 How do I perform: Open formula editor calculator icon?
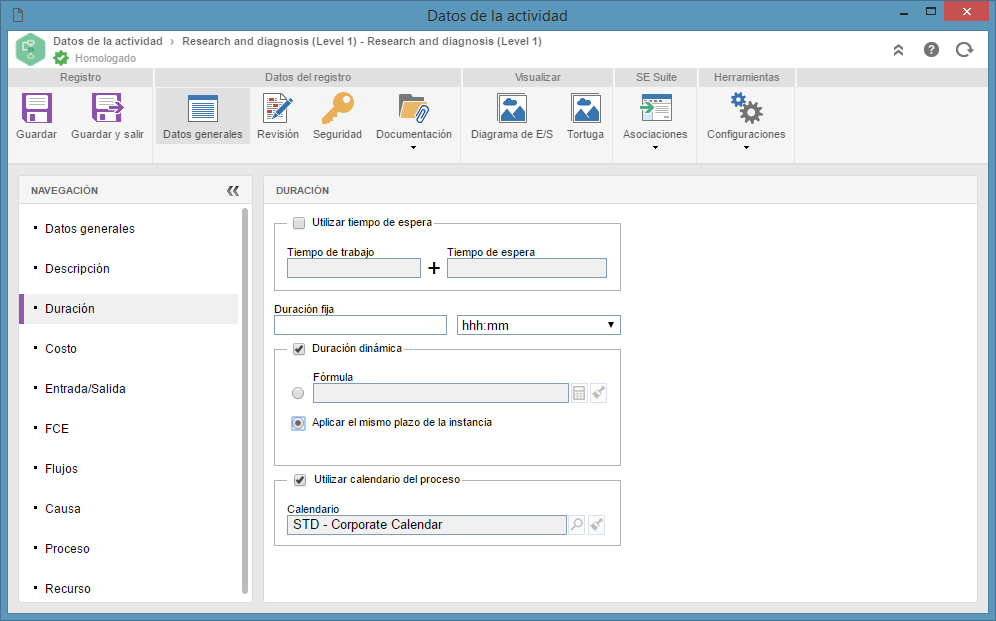click(579, 393)
